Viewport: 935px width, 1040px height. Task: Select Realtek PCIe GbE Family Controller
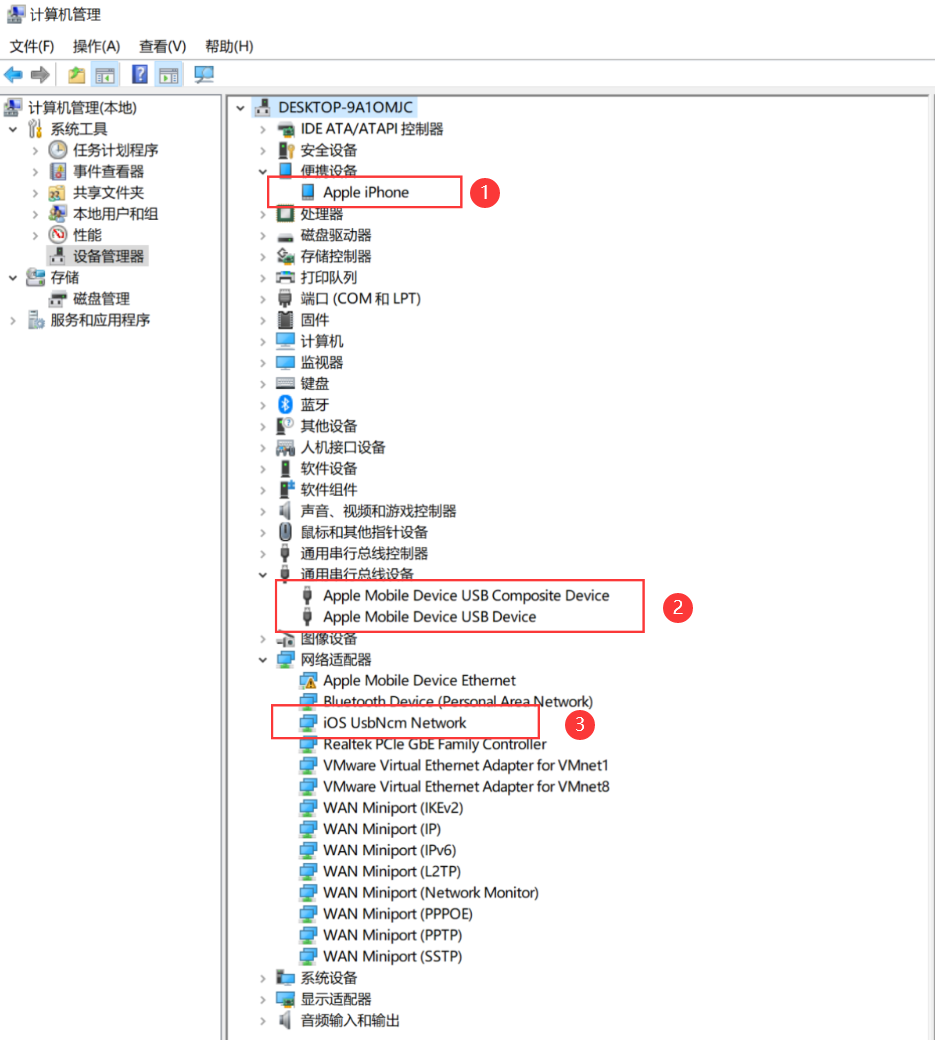pyautogui.click(x=434, y=744)
